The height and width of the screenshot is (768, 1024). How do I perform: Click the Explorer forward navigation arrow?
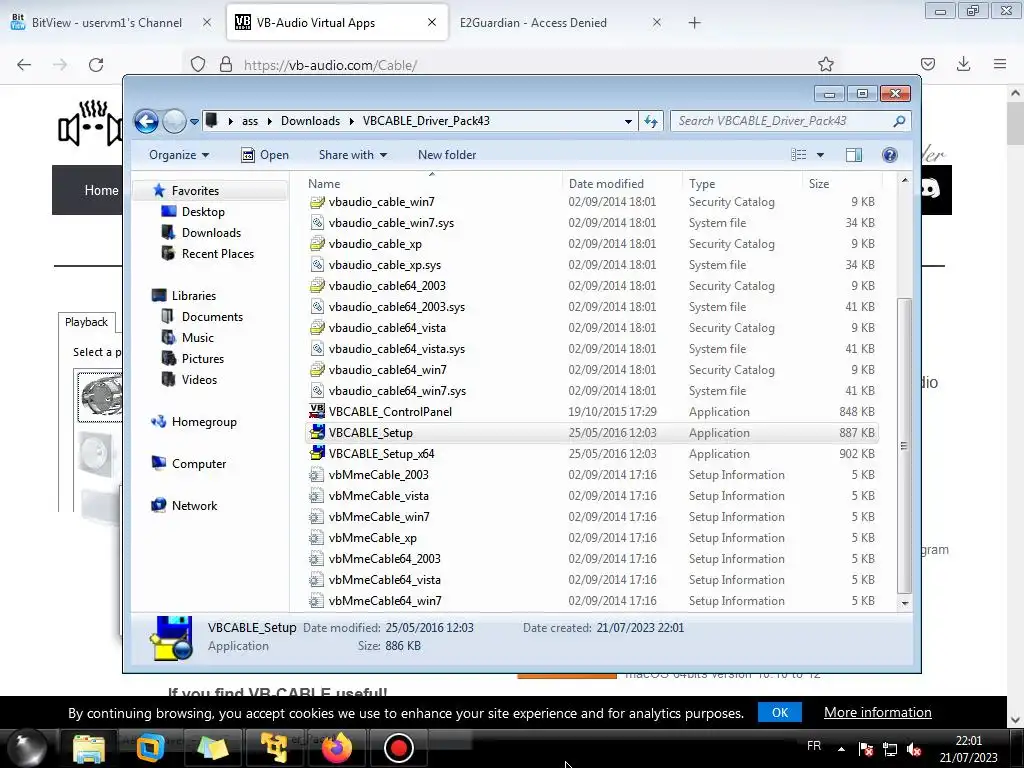click(174, 121)
